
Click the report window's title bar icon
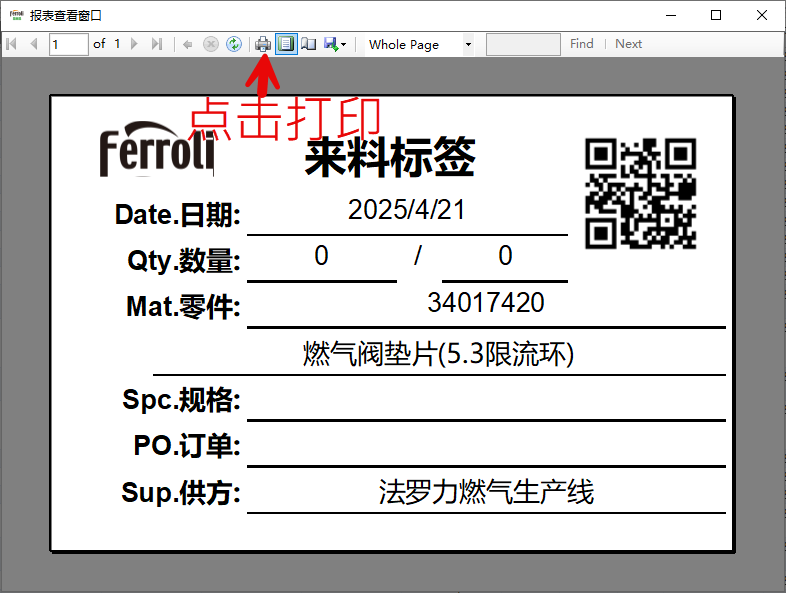[17, 15]
